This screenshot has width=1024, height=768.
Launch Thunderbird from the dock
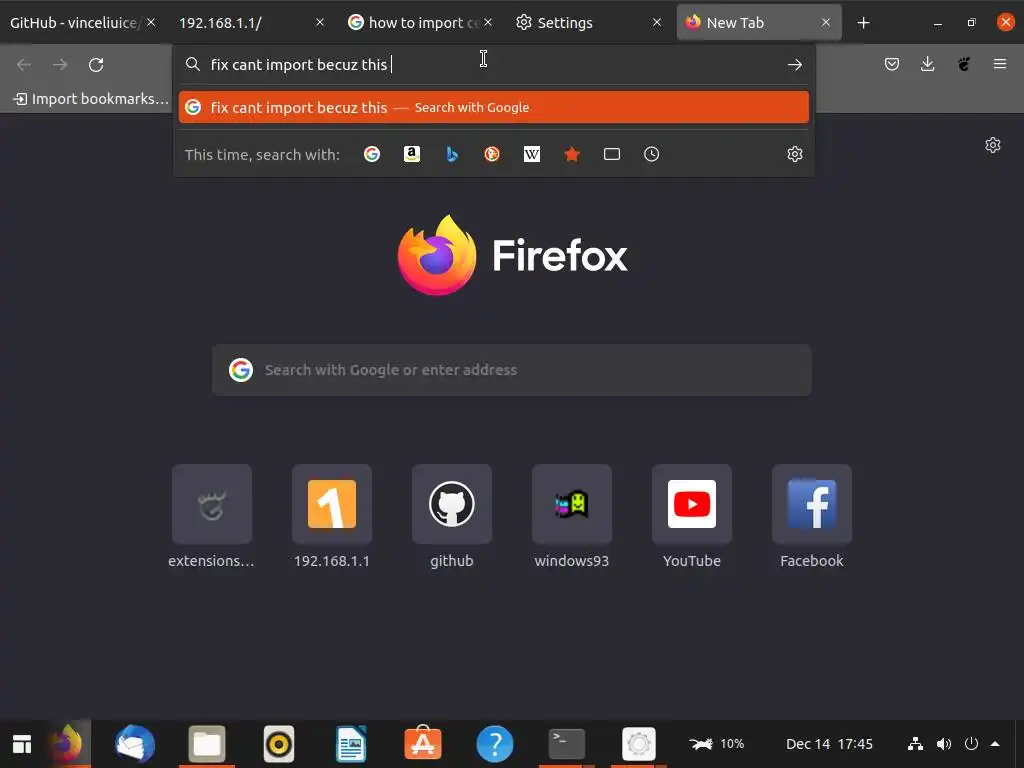point(135,744)
